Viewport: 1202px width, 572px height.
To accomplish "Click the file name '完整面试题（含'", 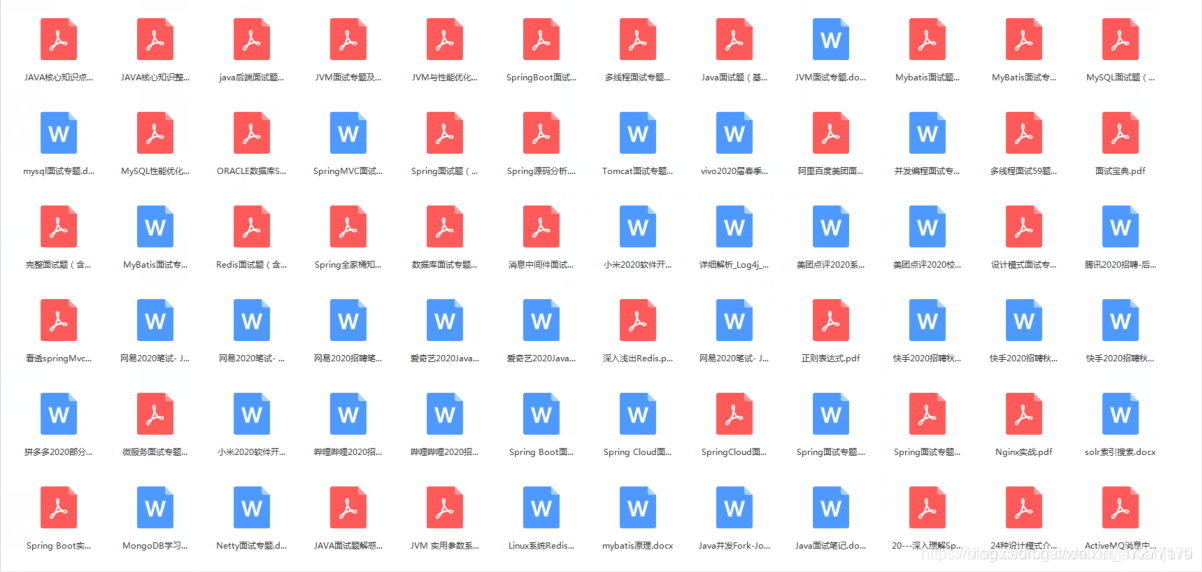I will 58,264.
